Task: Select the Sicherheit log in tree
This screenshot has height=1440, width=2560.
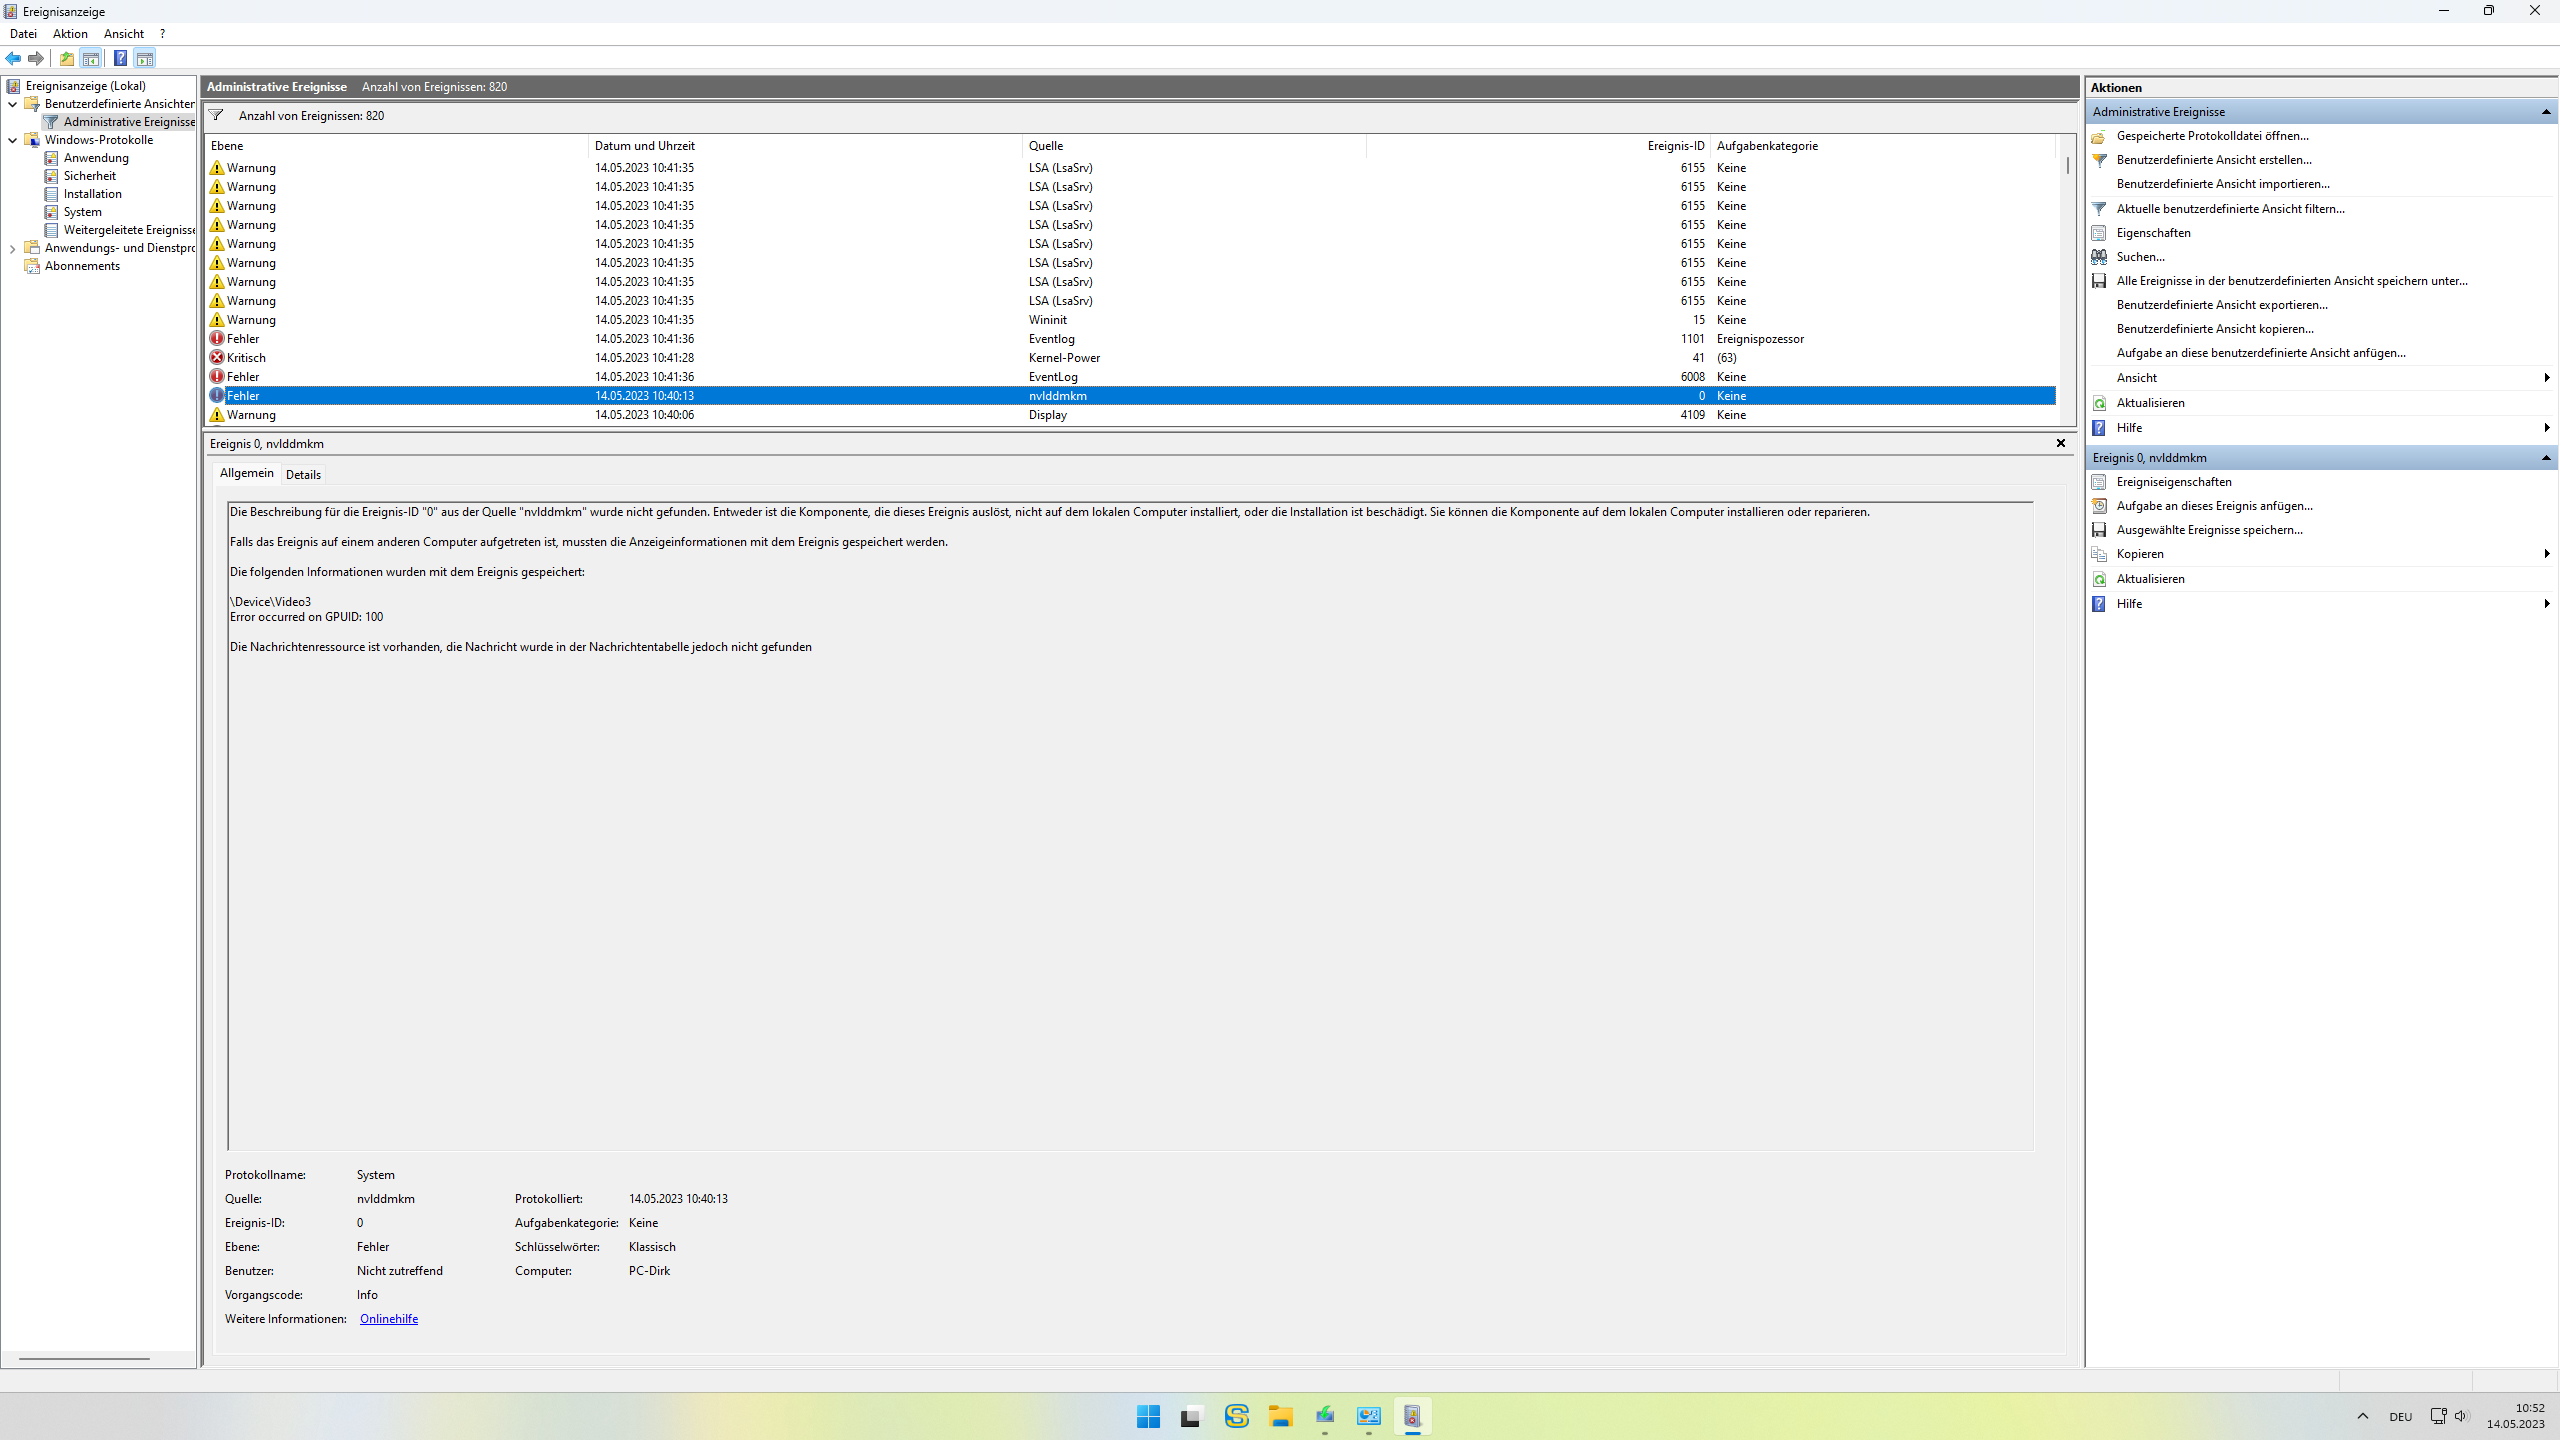Action: click(89, 176)
